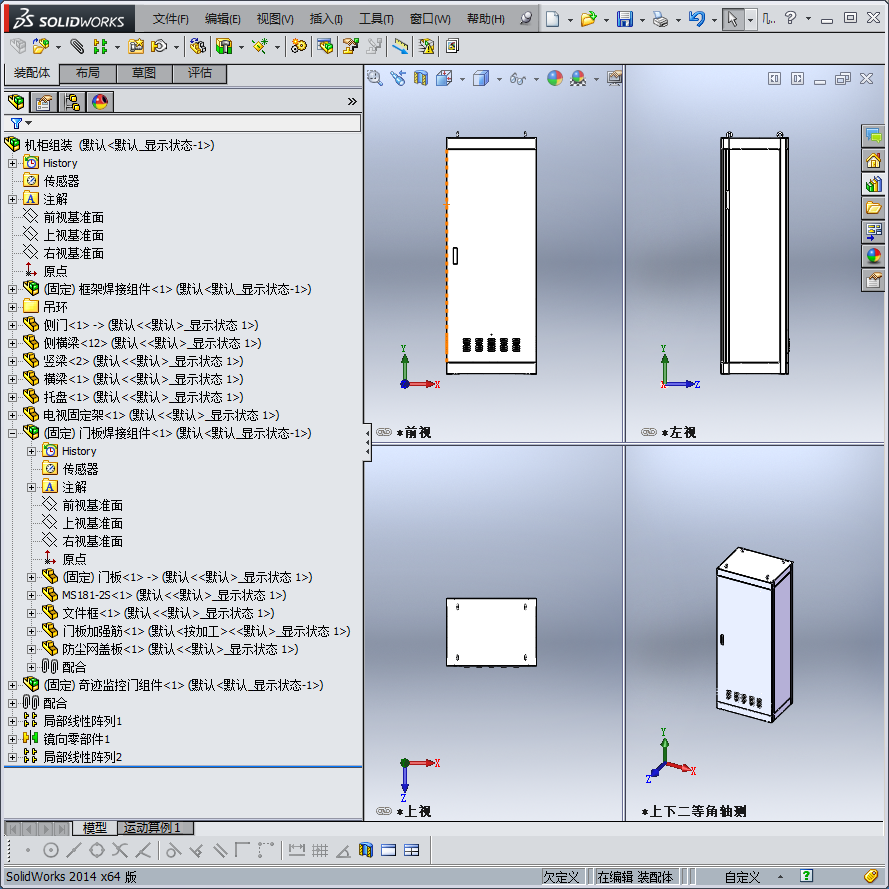Open Edit Appearance color ball
The height and width of the screenshot is (889, 889).
[554, 78]
